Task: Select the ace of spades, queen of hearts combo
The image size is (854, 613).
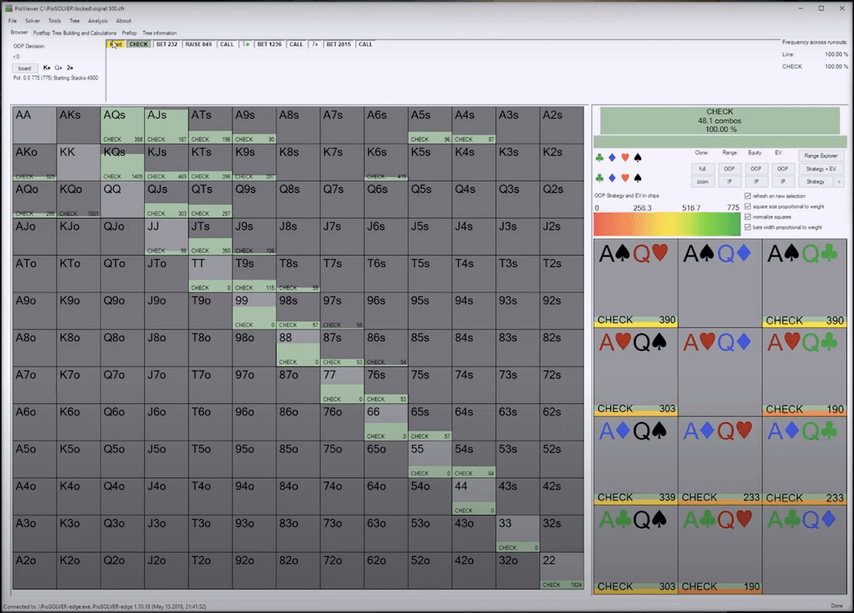Action: pos(636,283)
